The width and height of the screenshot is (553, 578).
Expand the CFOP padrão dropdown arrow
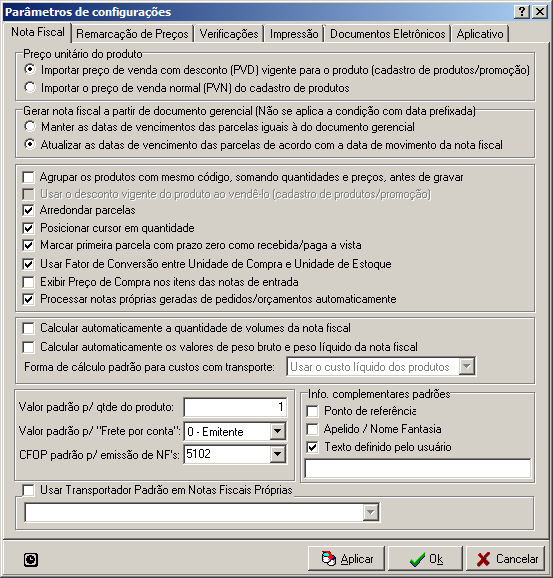277,454
